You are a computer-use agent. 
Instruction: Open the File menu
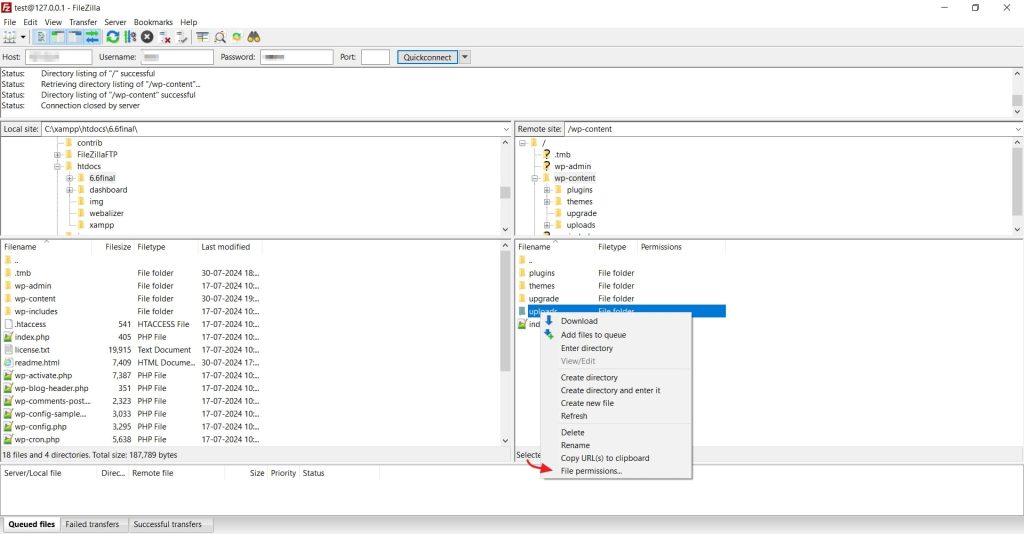click(x=10, y=22)
